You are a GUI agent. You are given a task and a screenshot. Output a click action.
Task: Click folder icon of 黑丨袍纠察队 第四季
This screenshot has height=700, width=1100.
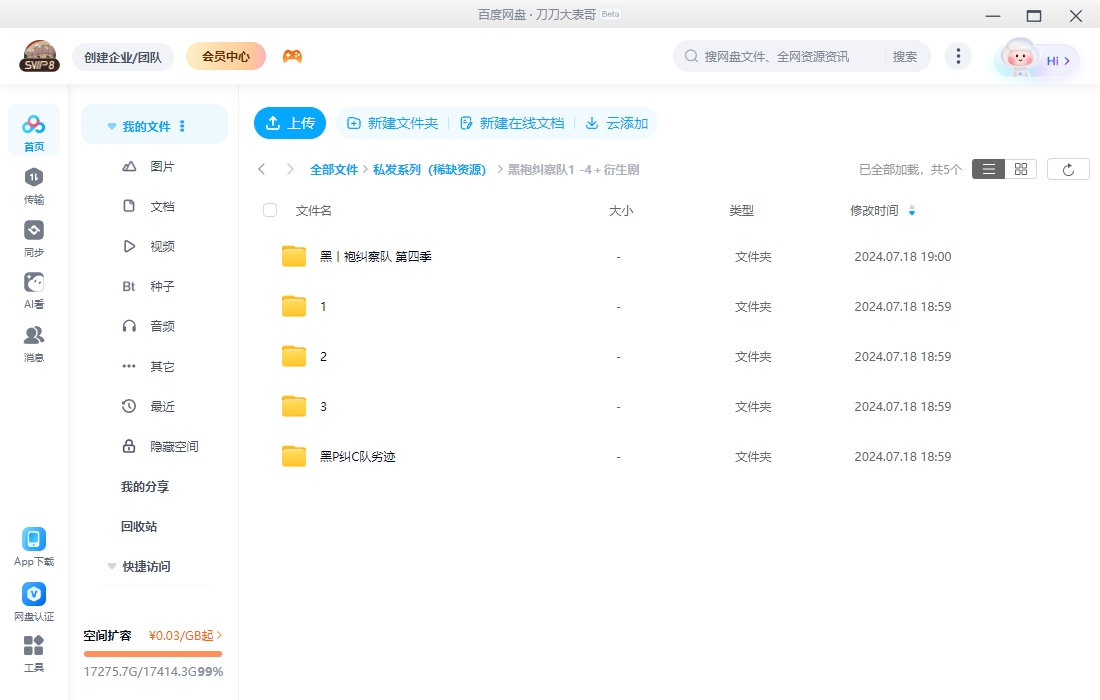pyautogui.click(x=294, y=256)
